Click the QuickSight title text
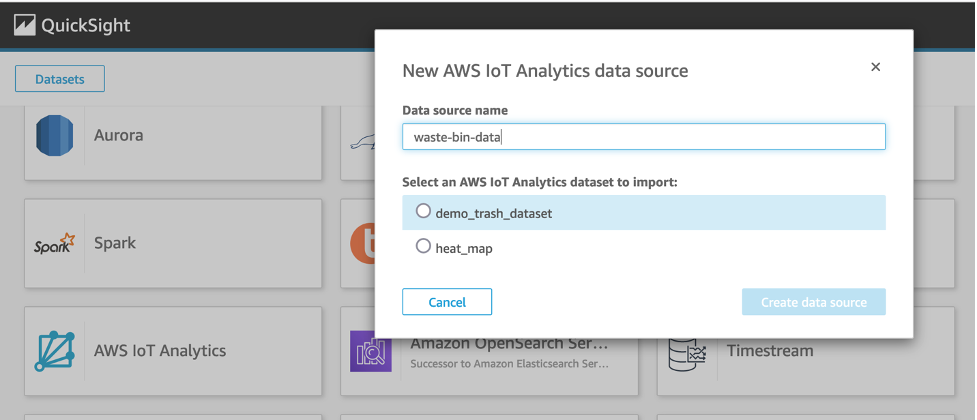 (x=86, y=25)
